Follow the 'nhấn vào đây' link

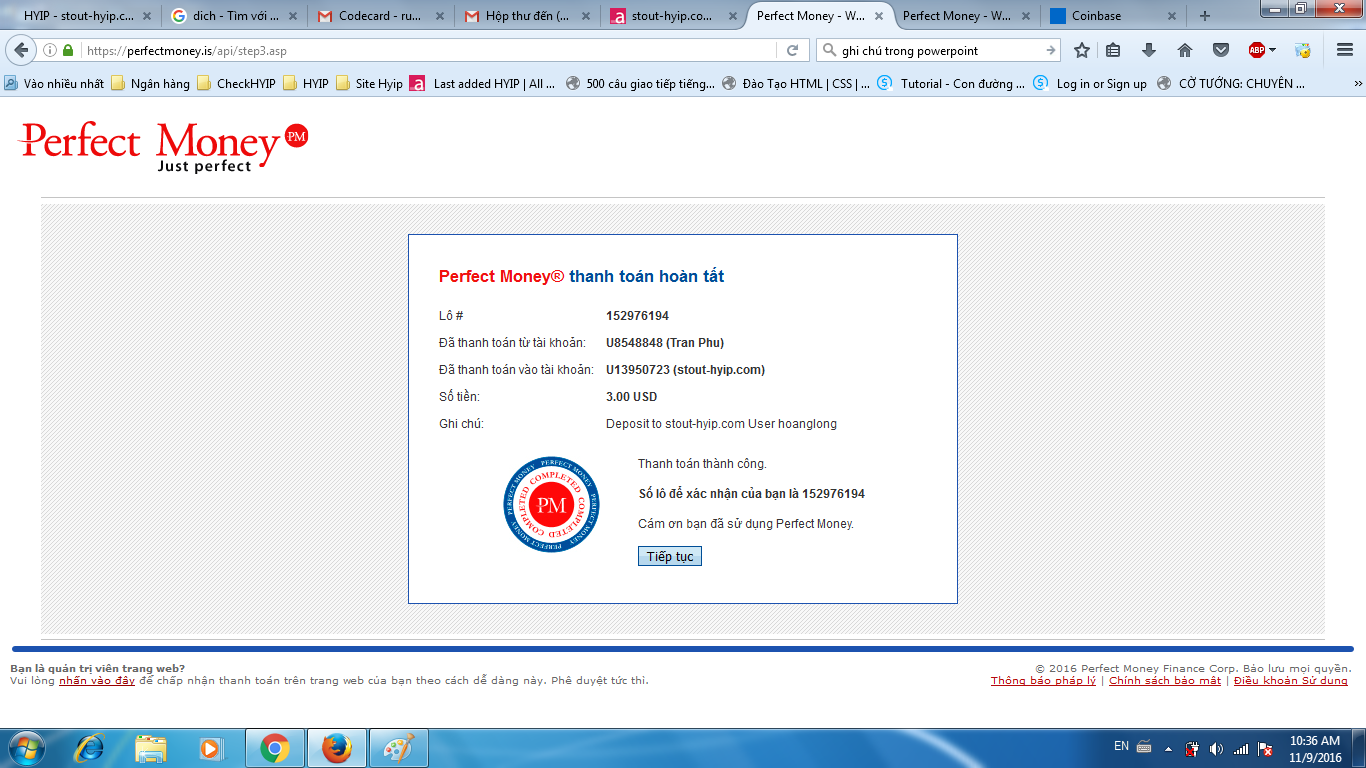[97, 681]
